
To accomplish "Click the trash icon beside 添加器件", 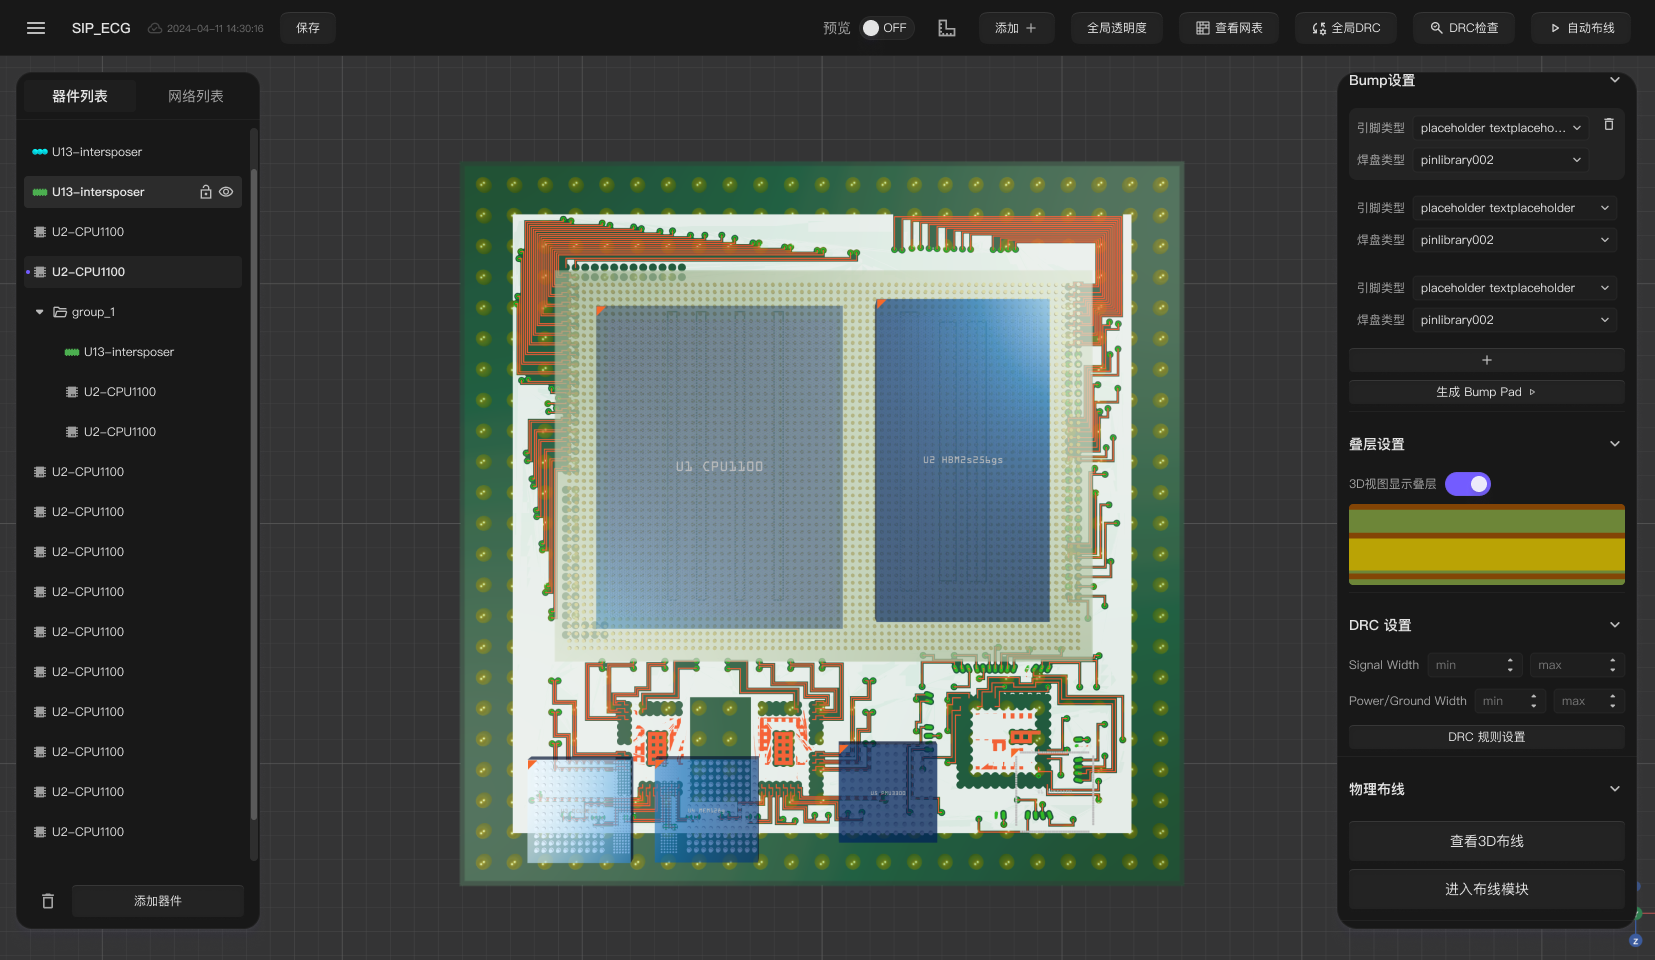I will [48, 901].
